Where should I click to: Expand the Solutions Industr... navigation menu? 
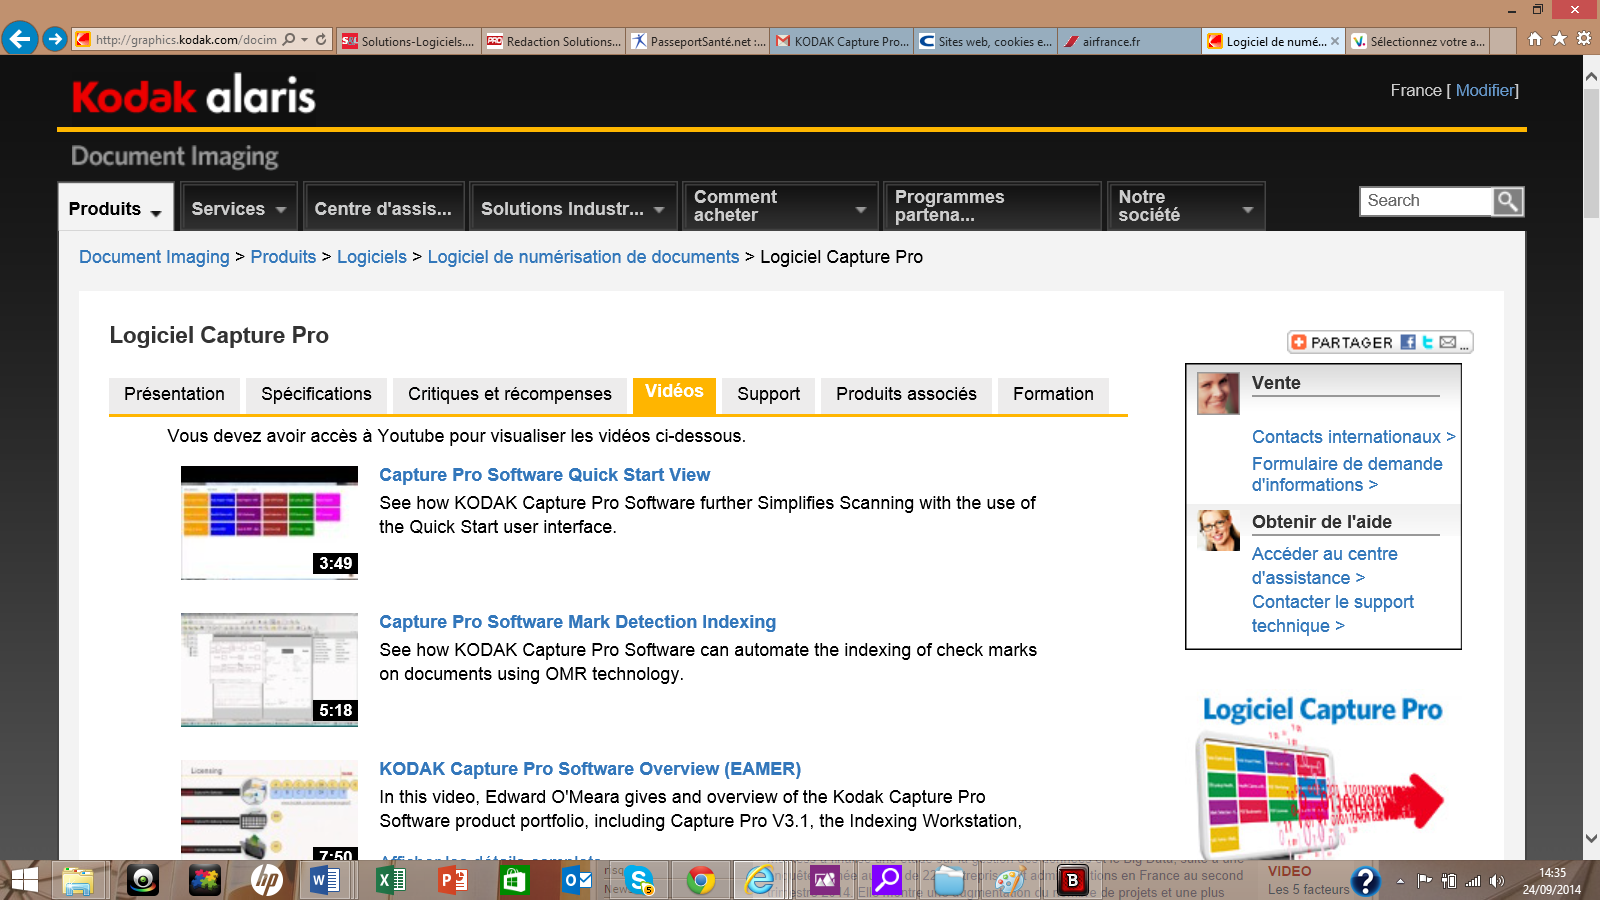tap(573, 208)
